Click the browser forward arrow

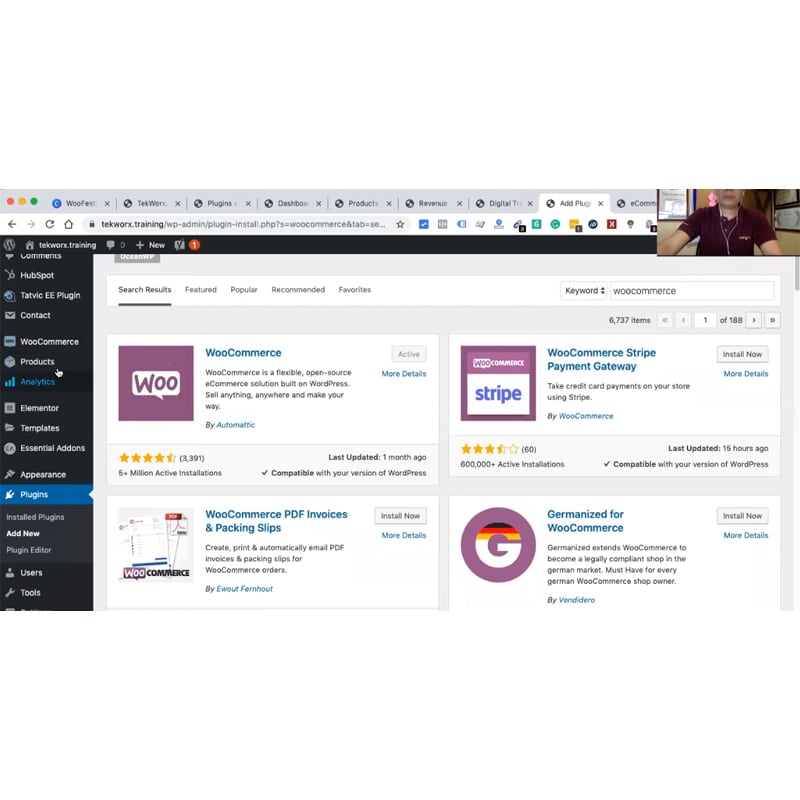pos(31,224)
